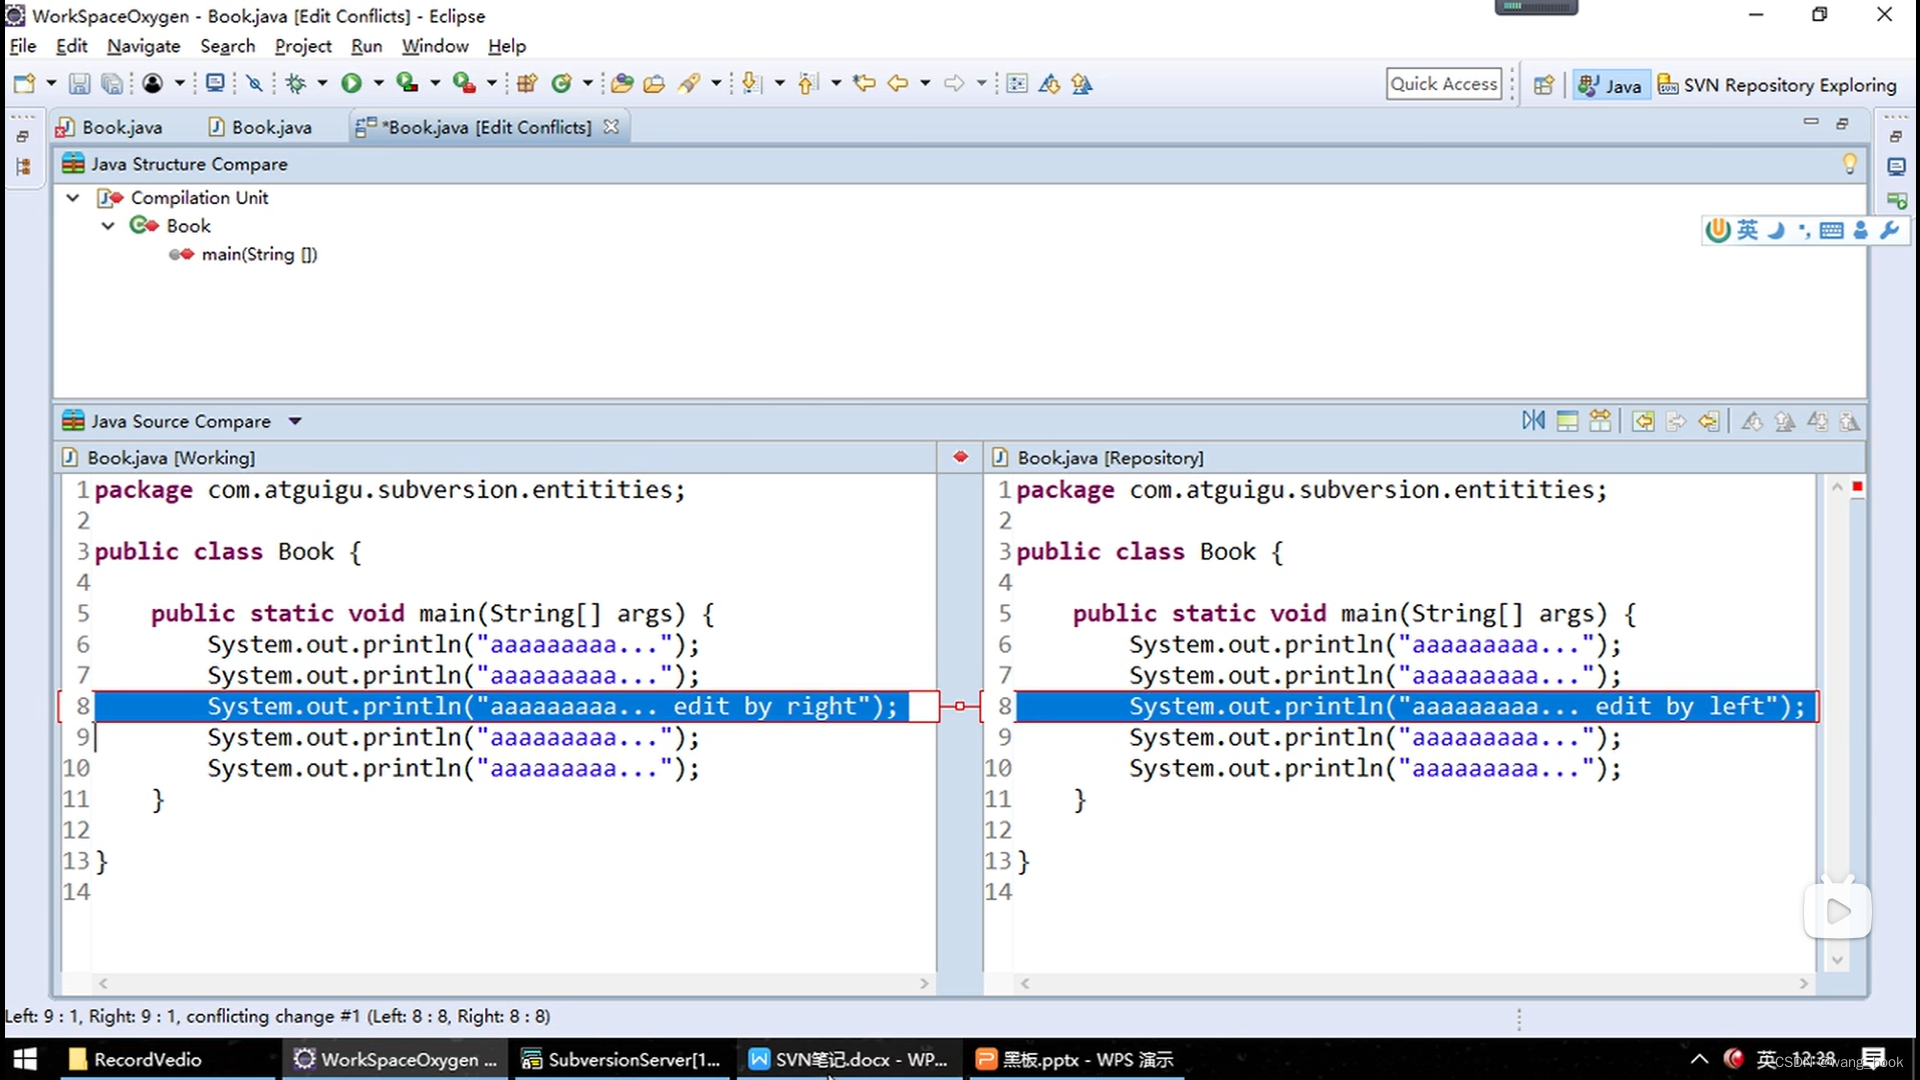Close the Book.java [Edit Conflicts] tab
The height and width of the screenshot is (1080, 1920).
[611, 127]
